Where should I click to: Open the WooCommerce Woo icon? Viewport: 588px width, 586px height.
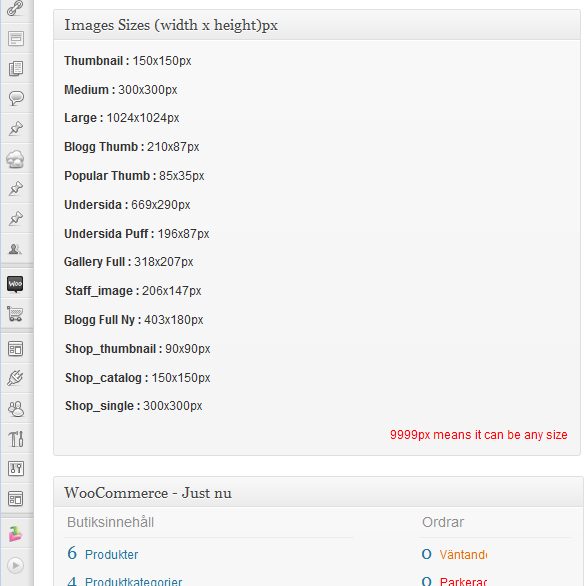(15, 284)
